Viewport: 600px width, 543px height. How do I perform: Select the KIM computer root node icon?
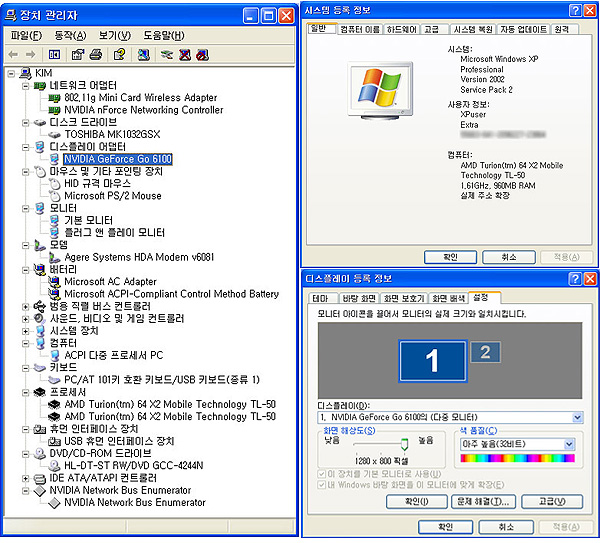point(26,73)
